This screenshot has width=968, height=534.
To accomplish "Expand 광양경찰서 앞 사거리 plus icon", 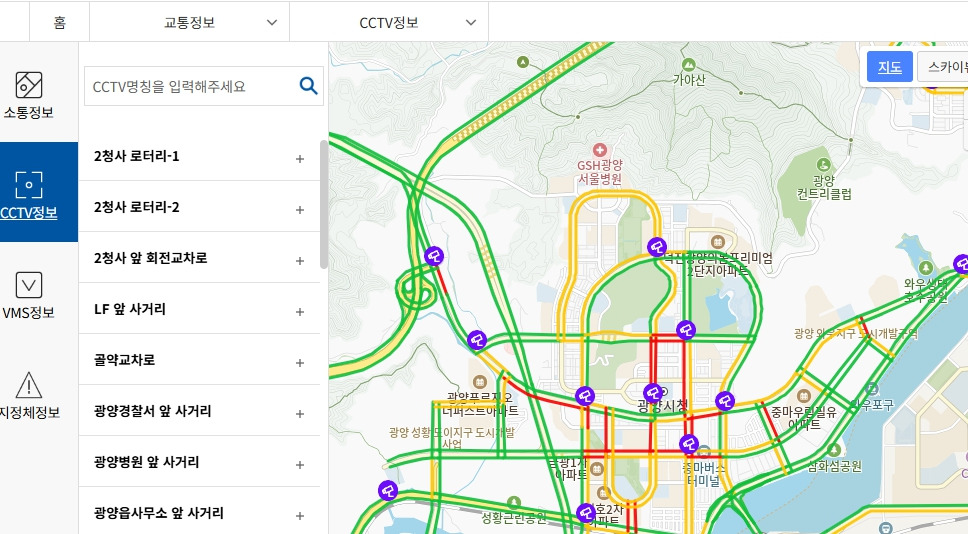I will point(300,414).
